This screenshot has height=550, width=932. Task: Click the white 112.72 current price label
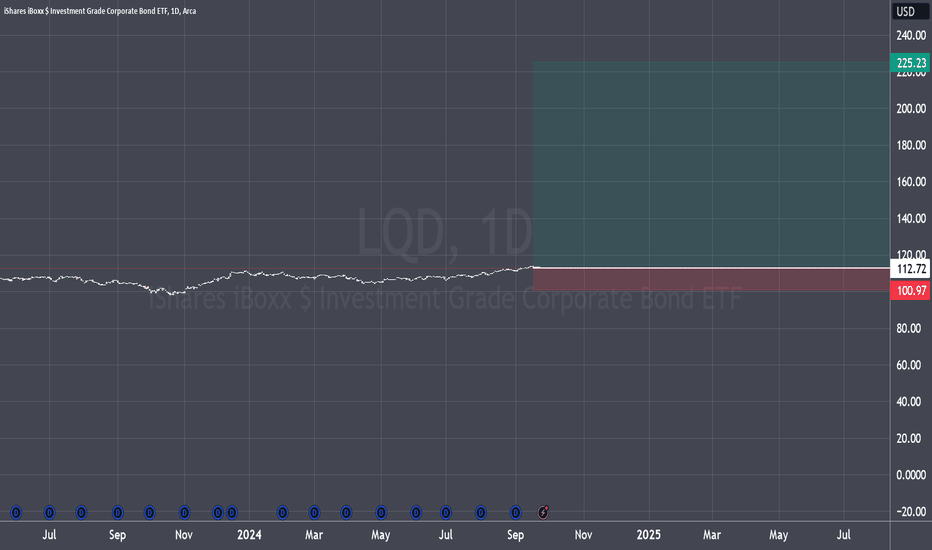click(910, 269)
